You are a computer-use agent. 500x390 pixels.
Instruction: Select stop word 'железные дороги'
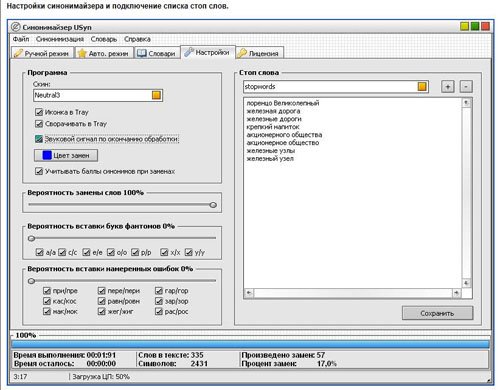click(274, 119)
